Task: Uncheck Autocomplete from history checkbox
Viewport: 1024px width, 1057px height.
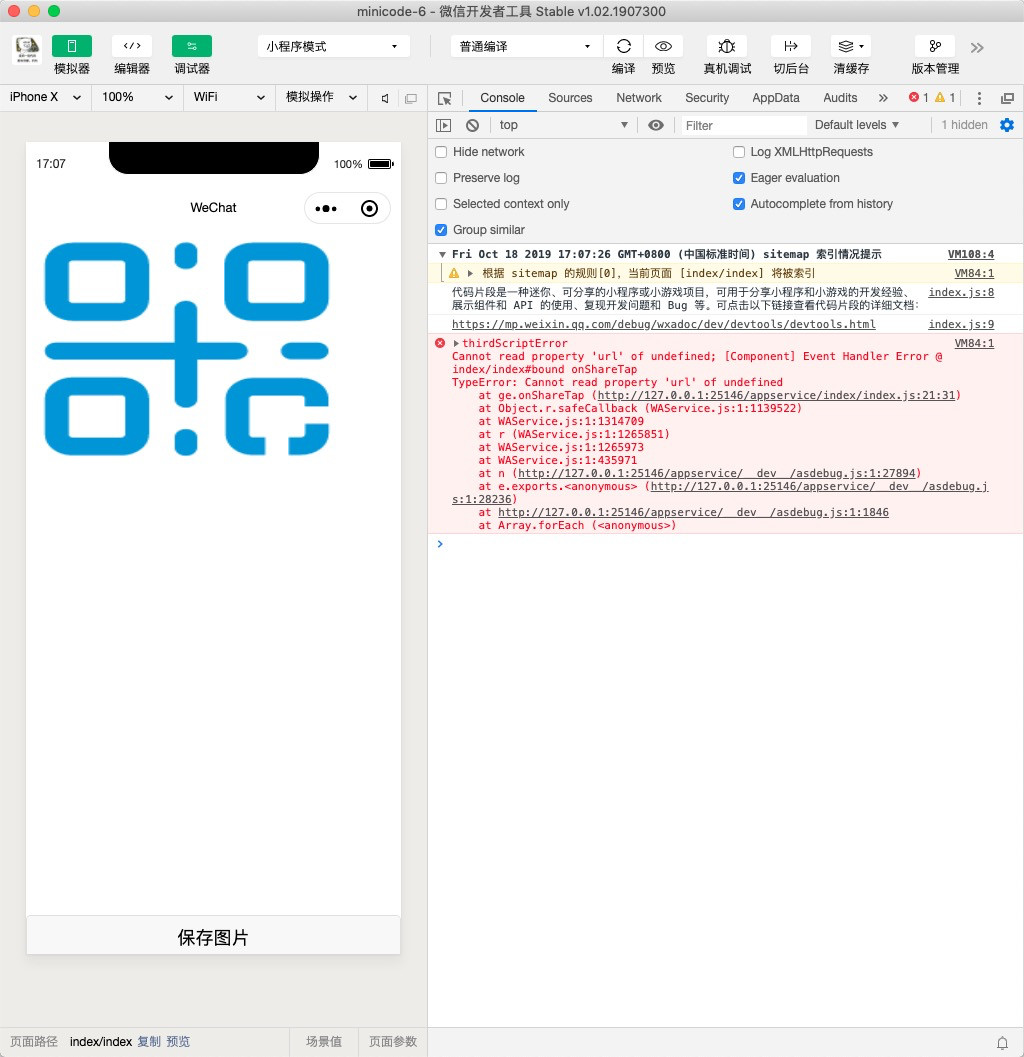Action: (739, 204)
